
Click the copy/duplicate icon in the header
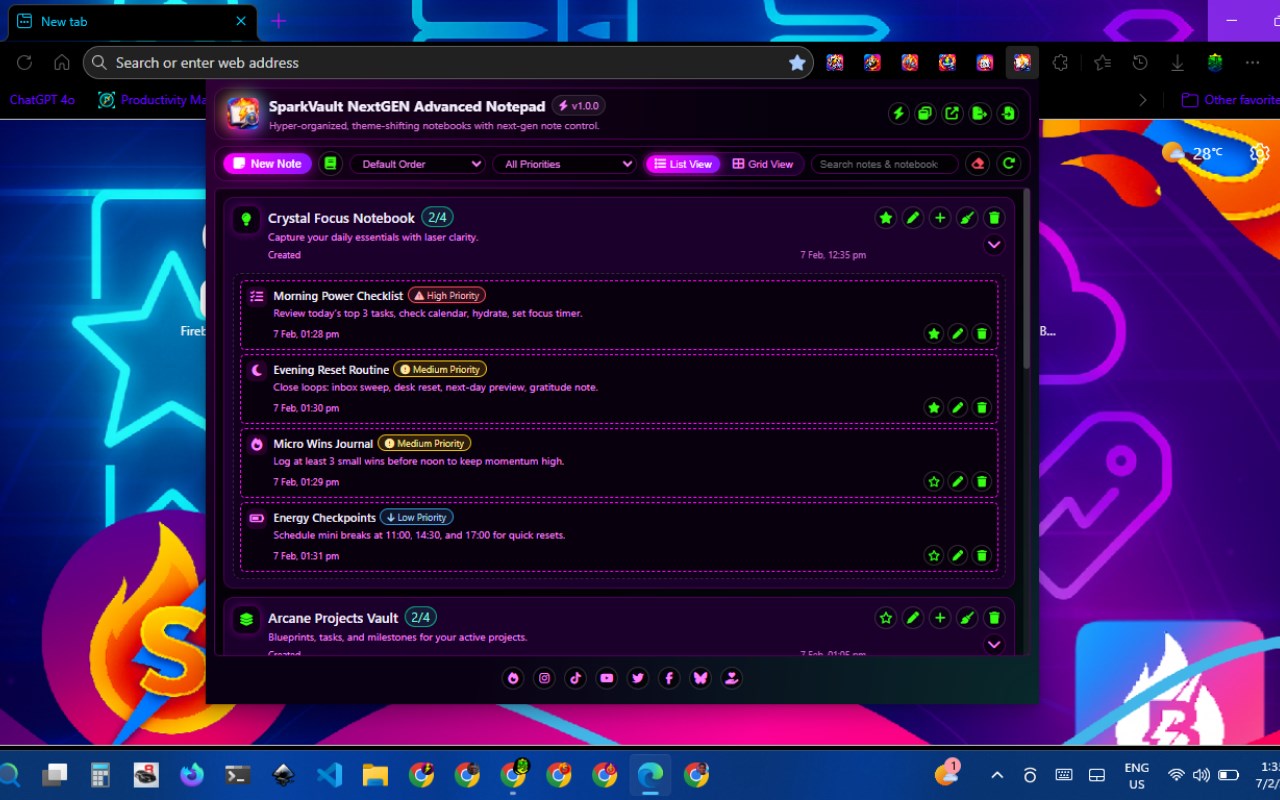pos(925,113)
